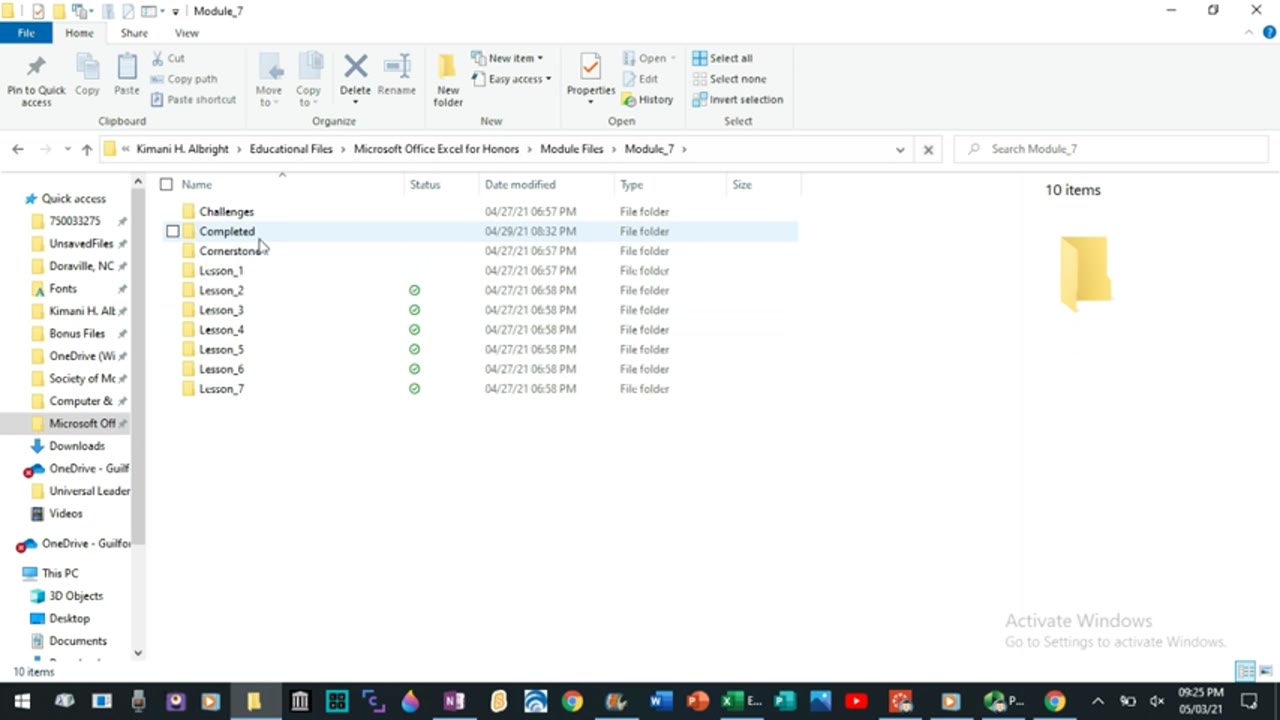The image size is (1280, 720).
Task: Click Select none in ribbon
Action: pyautogui.click(x=729, y=79)
